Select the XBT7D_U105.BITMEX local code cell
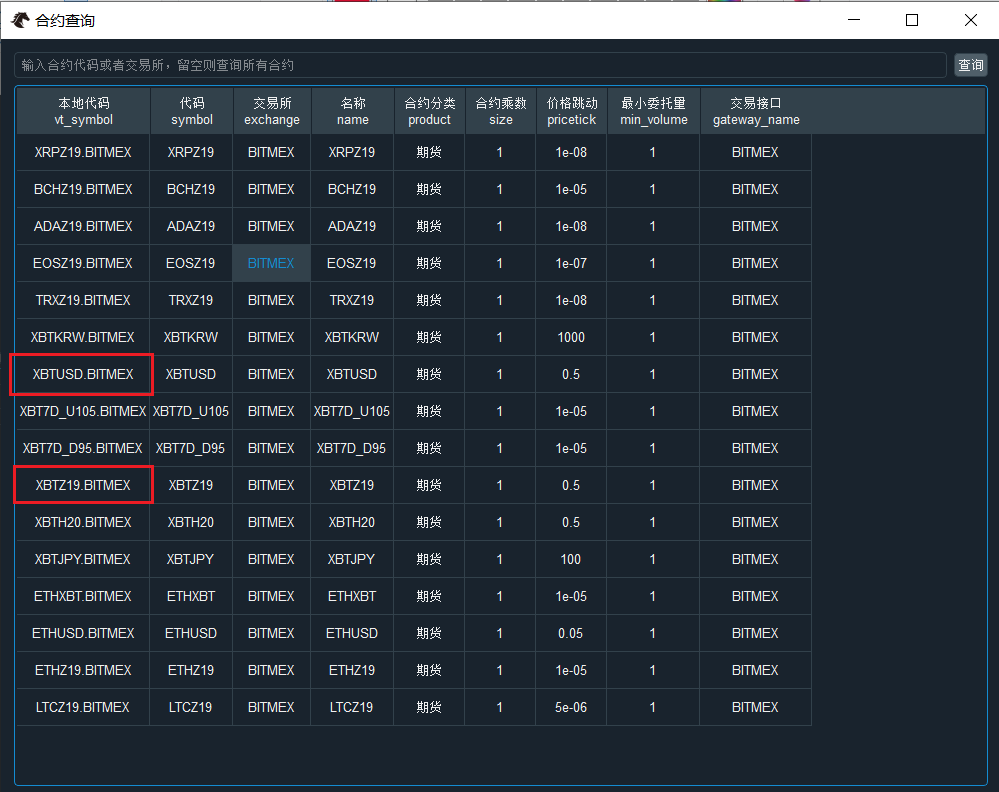Viewport: 999px width, 792px height. (x=83, y=411)
